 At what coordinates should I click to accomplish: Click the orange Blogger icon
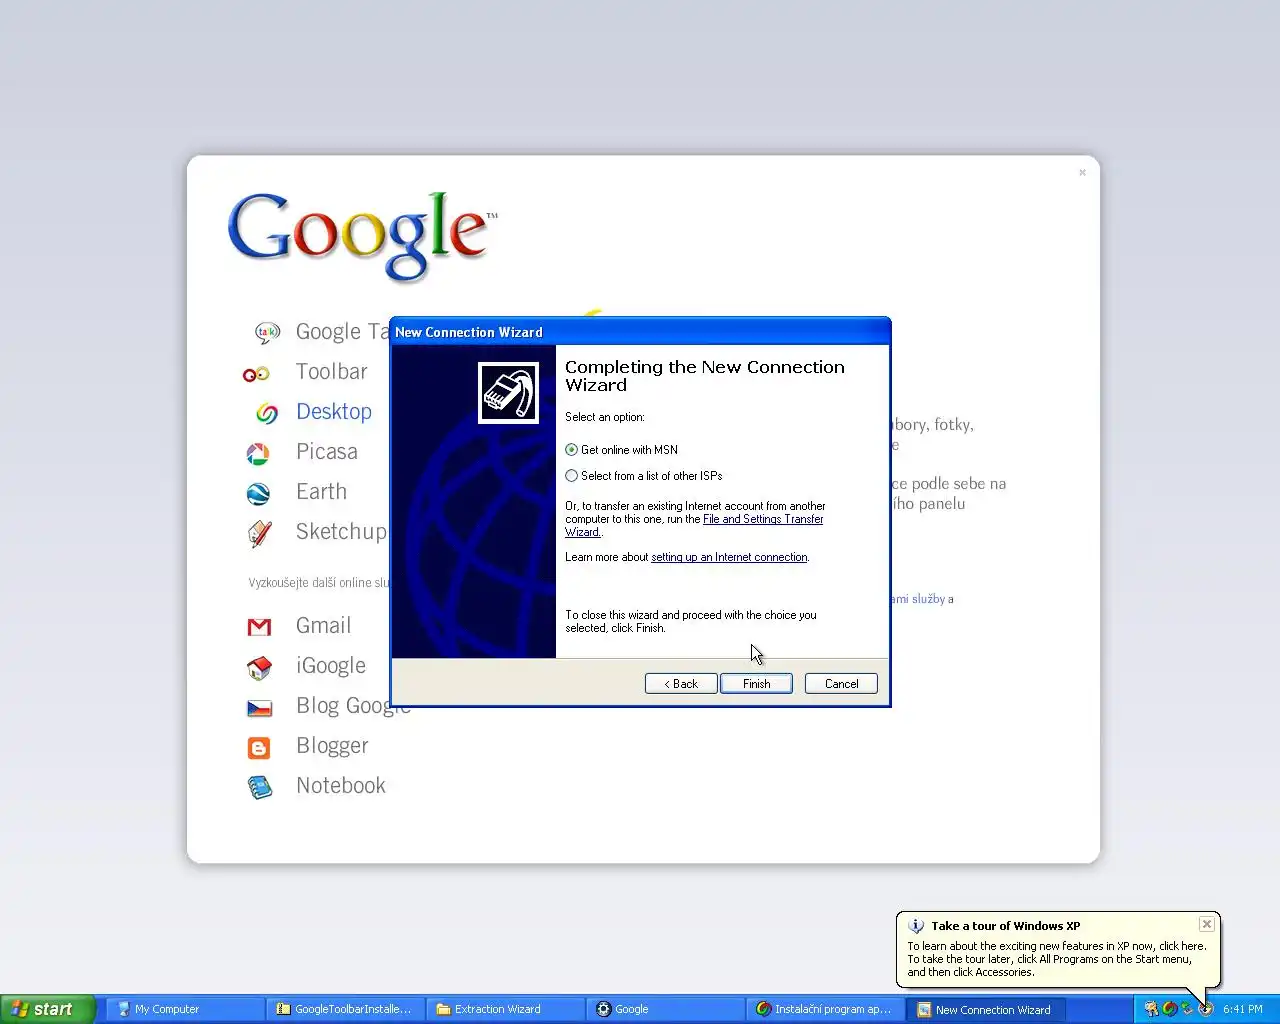click(x=259, y=748)
